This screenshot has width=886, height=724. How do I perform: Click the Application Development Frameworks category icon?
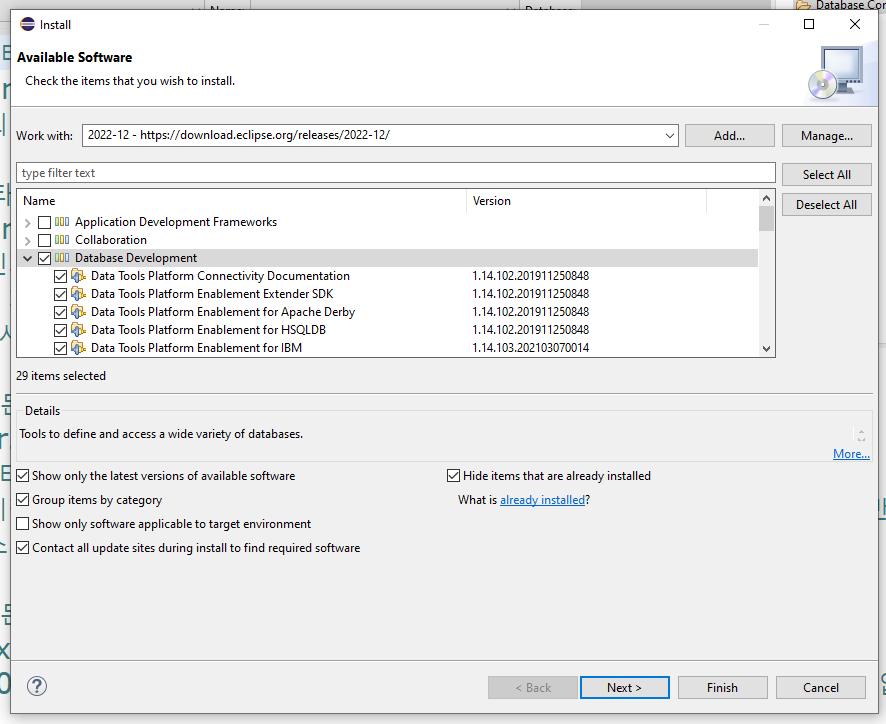pos(62,222)
